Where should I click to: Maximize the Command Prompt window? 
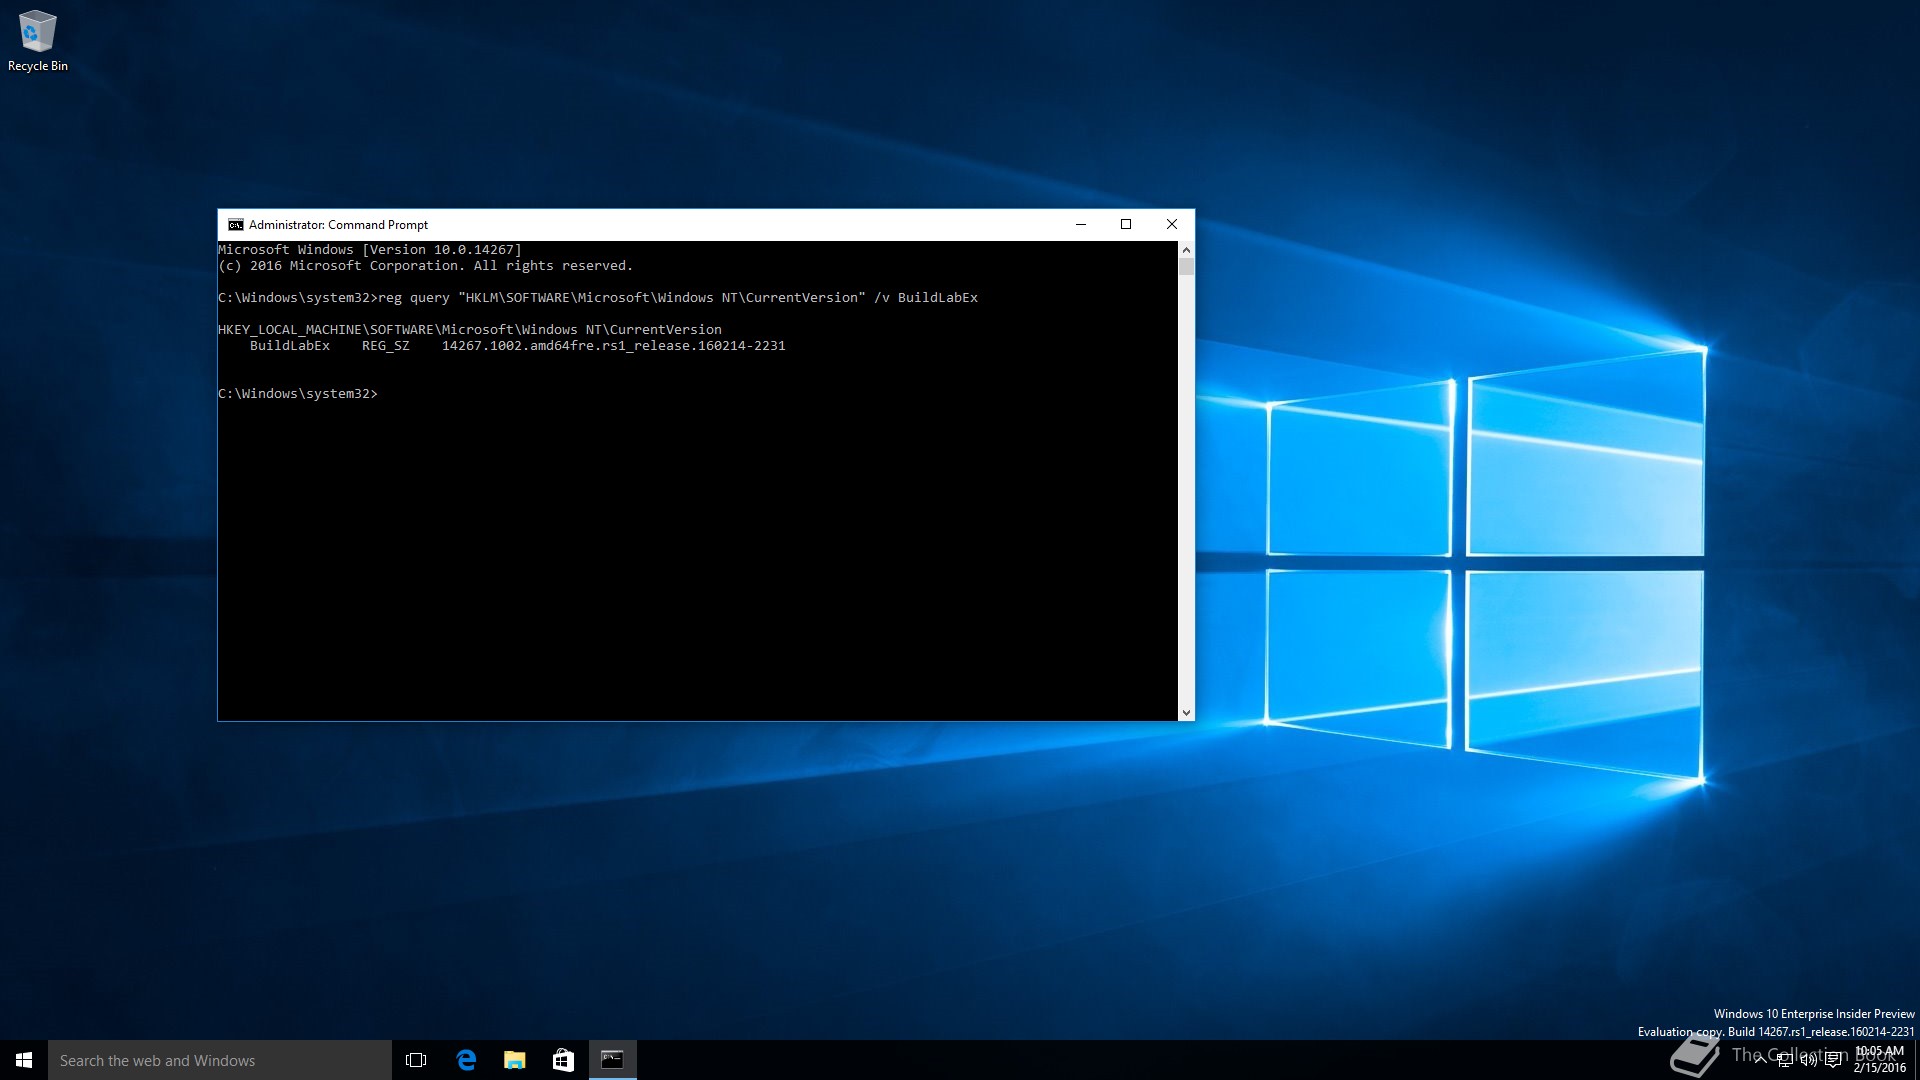point(1126,225)
